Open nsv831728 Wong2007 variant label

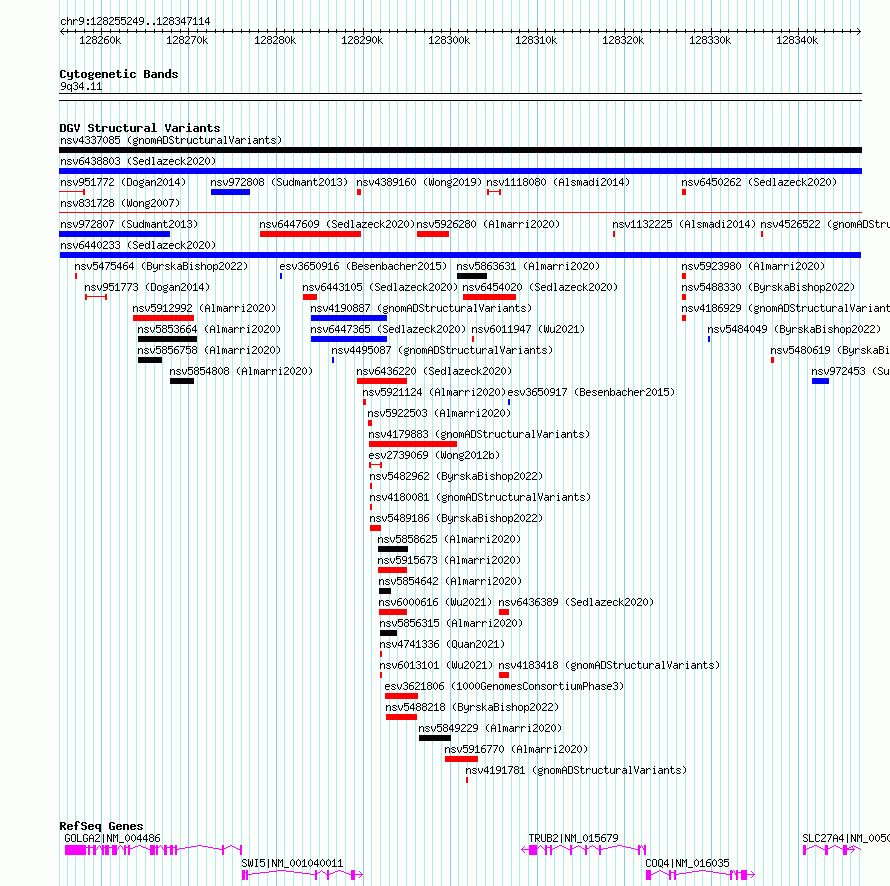[x=120, y=203]
